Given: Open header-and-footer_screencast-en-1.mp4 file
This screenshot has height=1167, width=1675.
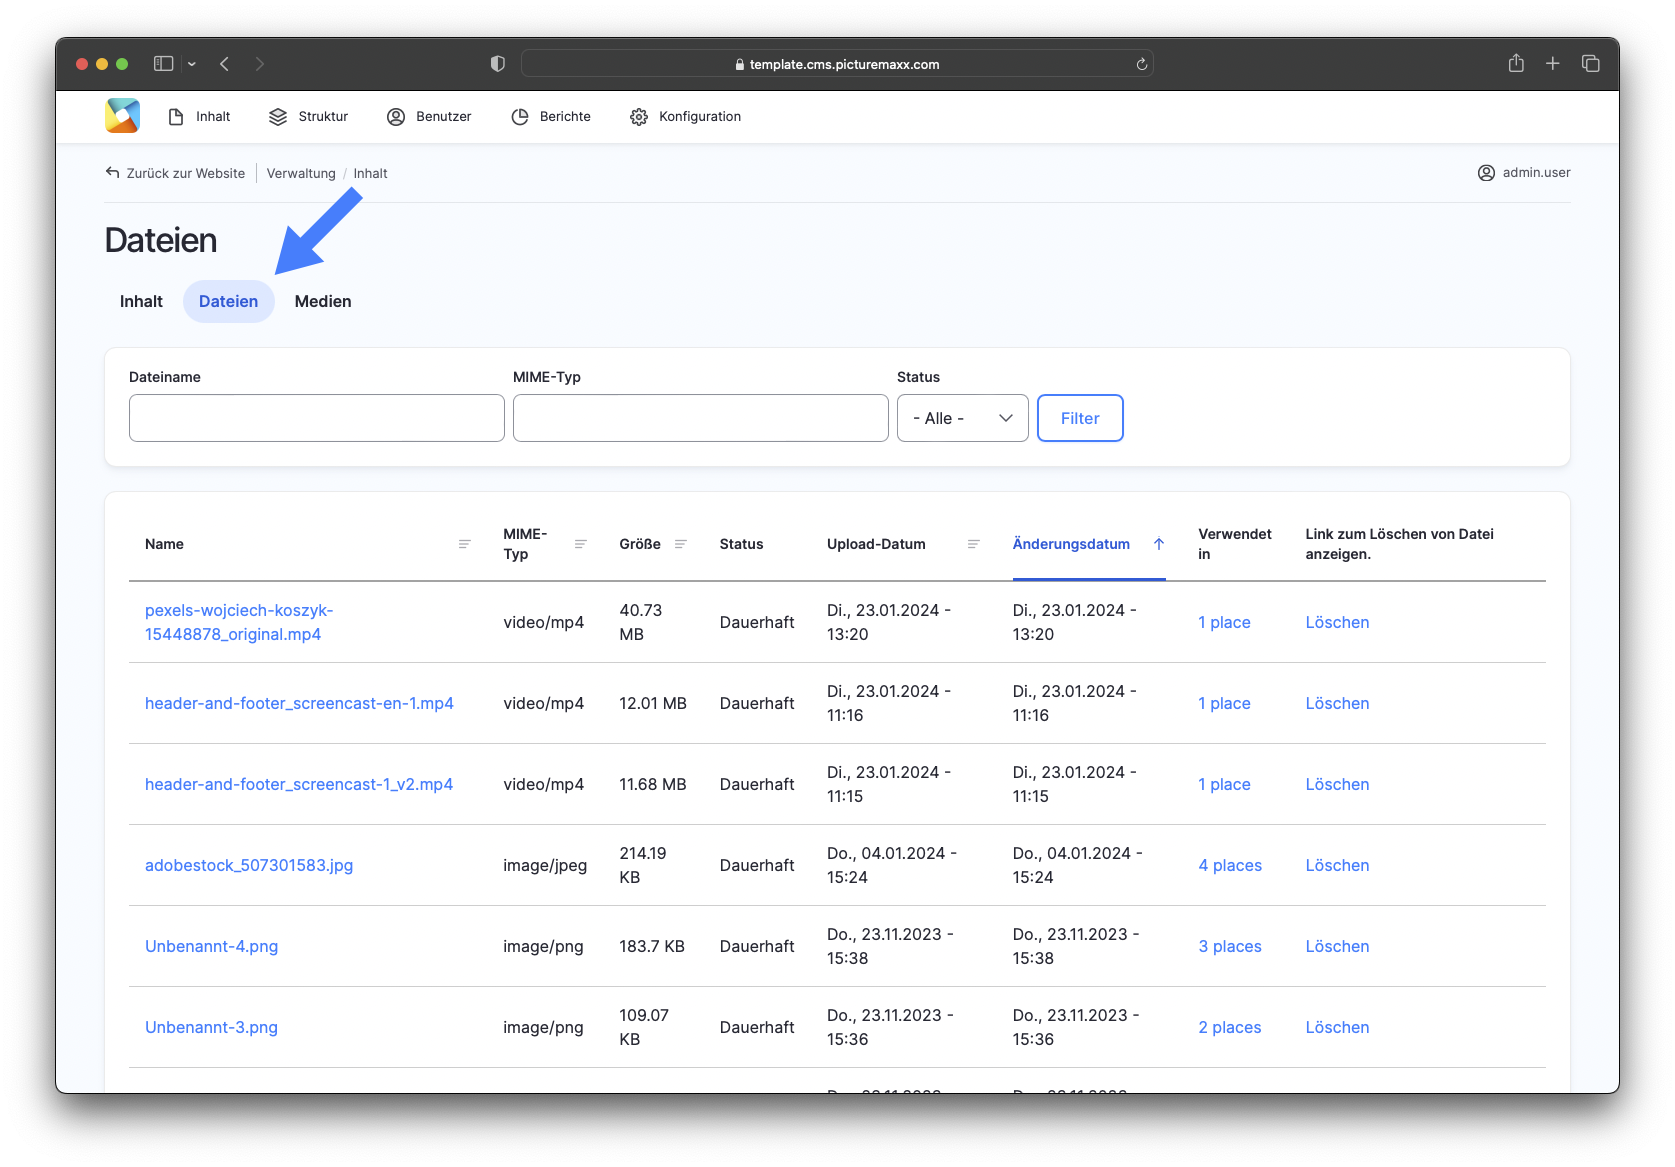Looking at the screenshot, I should (x=299, y=703).
